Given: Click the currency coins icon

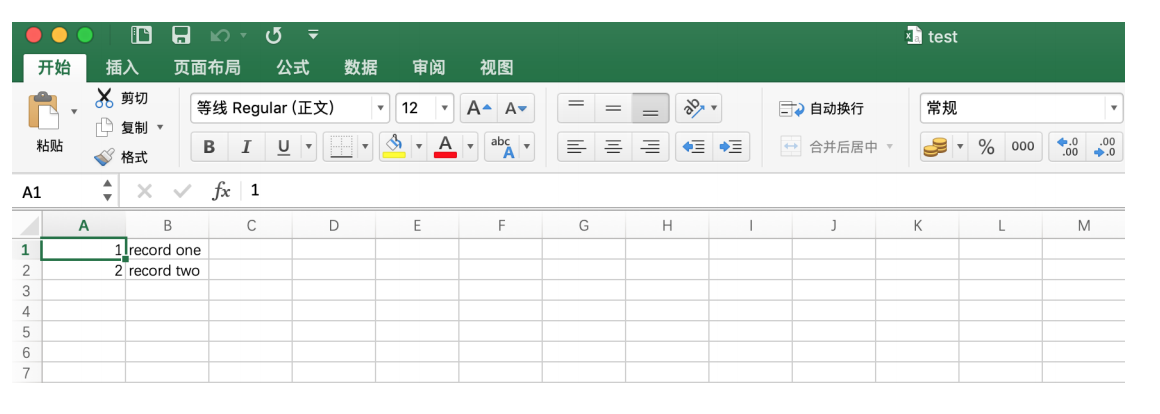Looking at the screenshot, I should click(935, 147).
